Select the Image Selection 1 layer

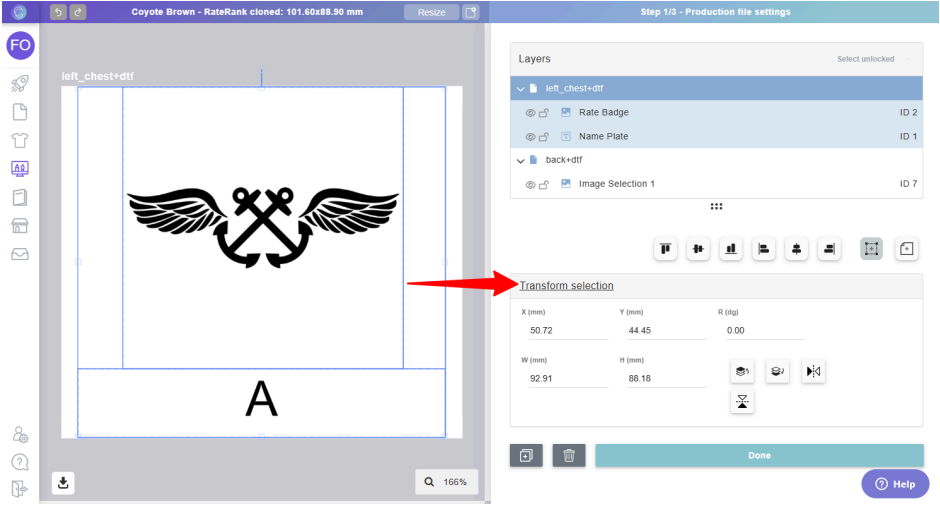pyautogui.click(x=617, y=185)
